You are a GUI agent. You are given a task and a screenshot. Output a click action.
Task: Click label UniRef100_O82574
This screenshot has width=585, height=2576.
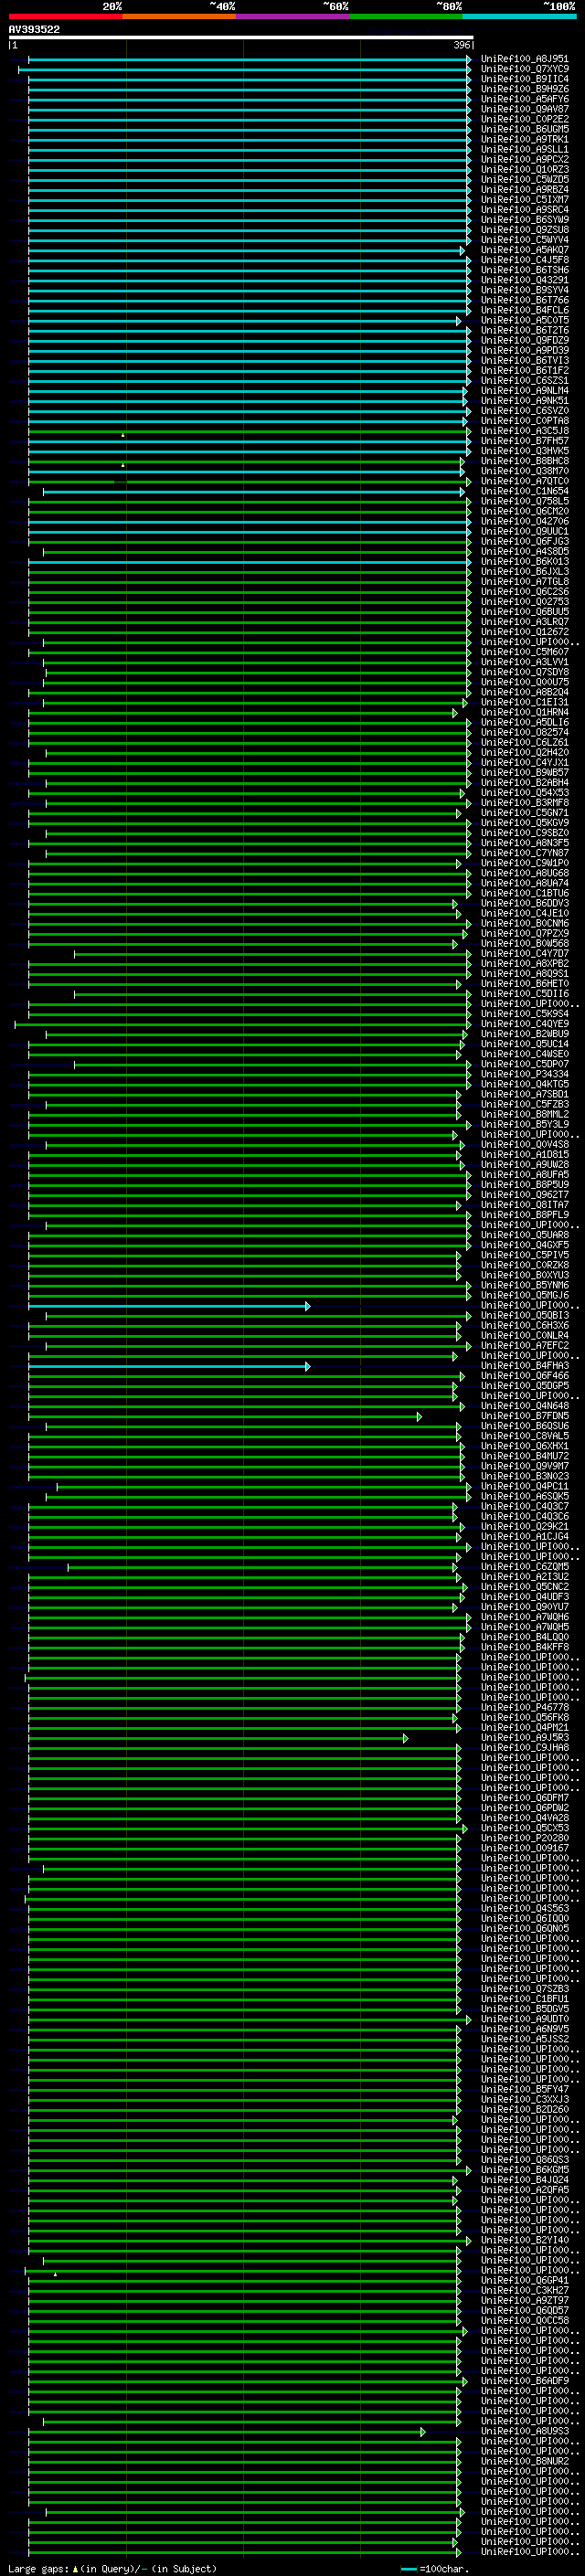524,732
